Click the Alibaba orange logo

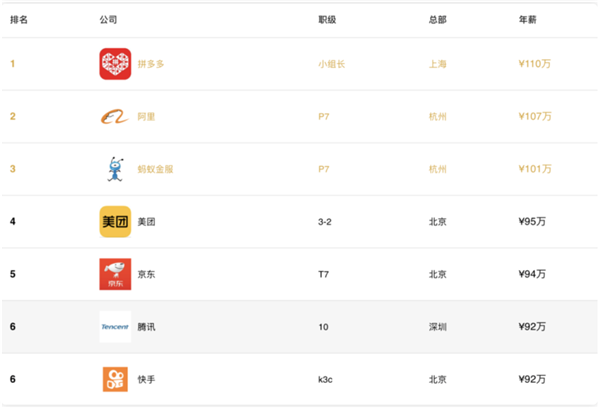[115, 117]
